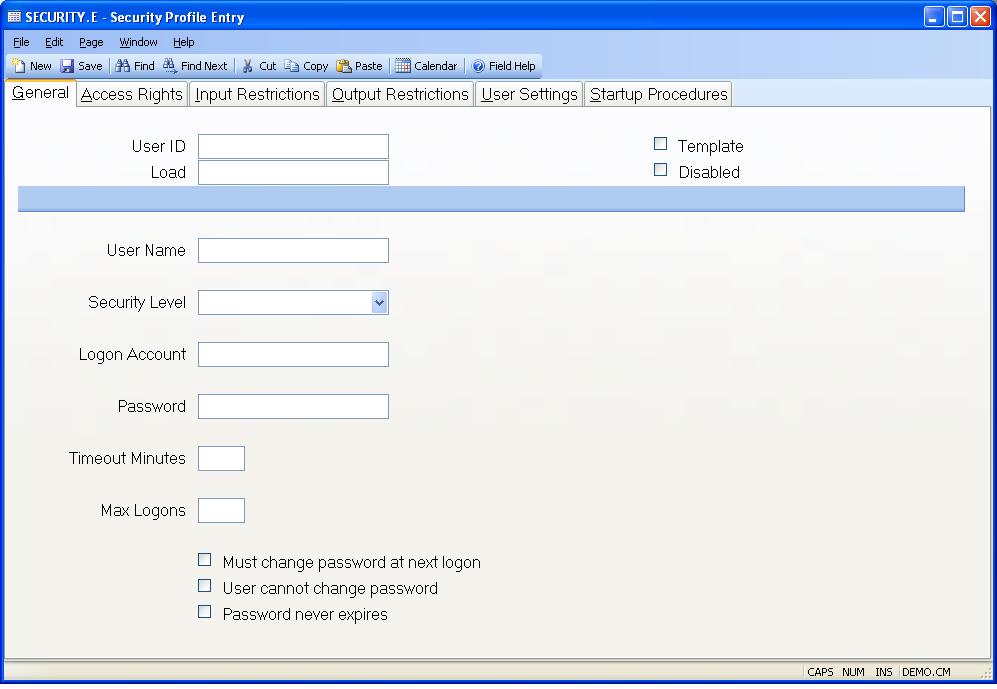
Task: Maximize the Security Profile Entry window
Action: tap(957, 17)
